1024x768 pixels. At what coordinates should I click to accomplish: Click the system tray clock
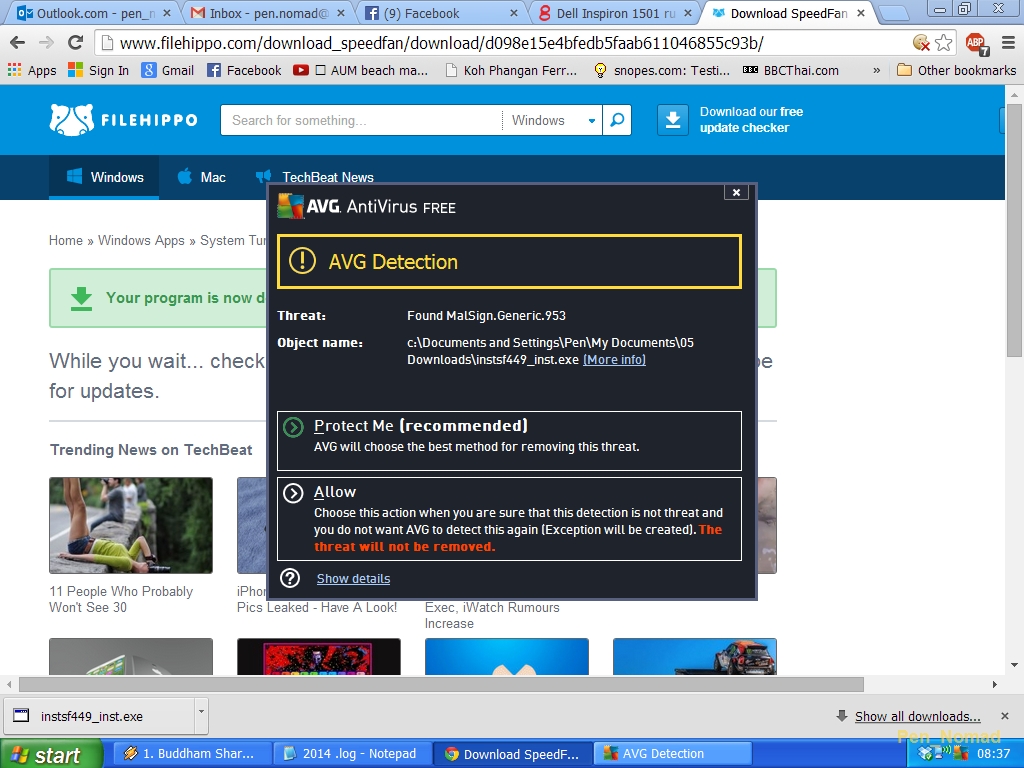(x=993, y=754)
